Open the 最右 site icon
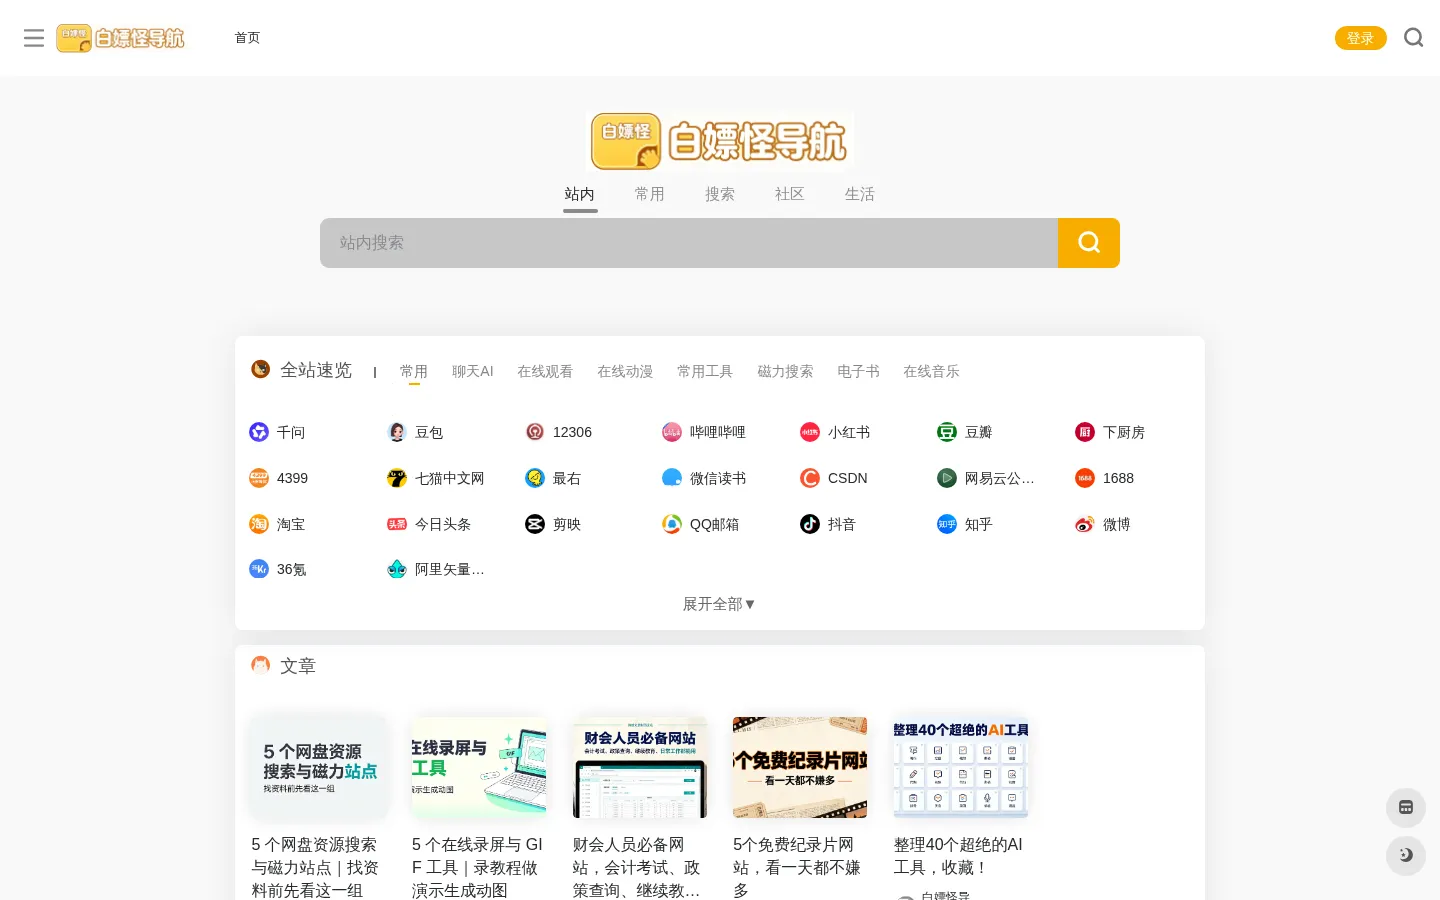 535,478
